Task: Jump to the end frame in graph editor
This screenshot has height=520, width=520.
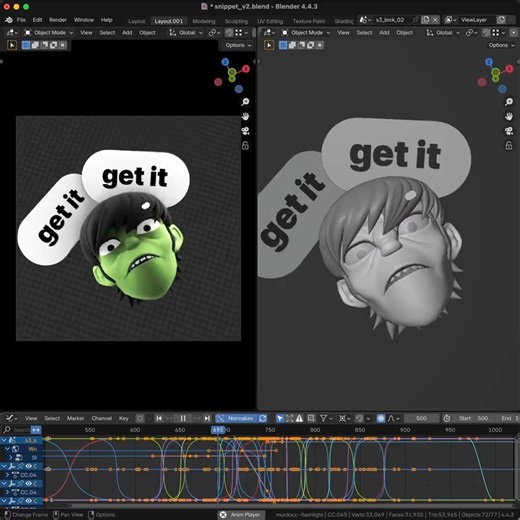Action: click(x=207, y=418)
